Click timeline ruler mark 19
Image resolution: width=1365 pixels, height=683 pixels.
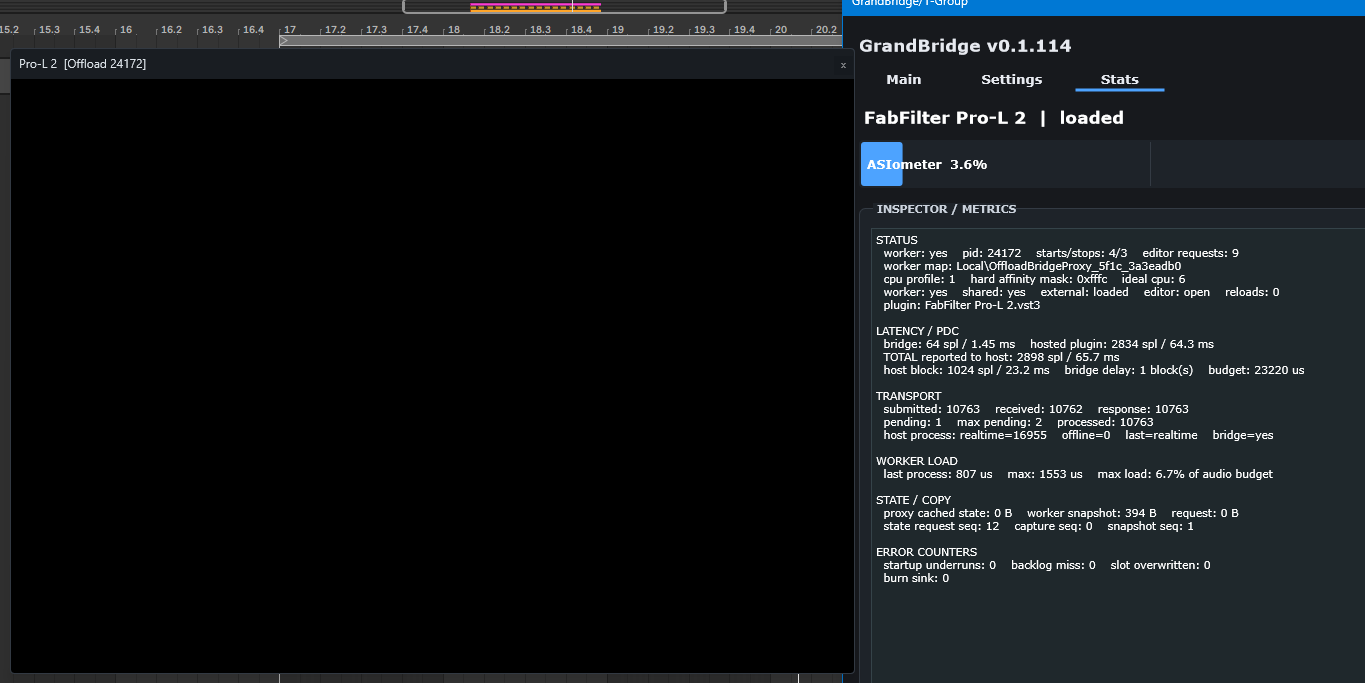(618, 30)
